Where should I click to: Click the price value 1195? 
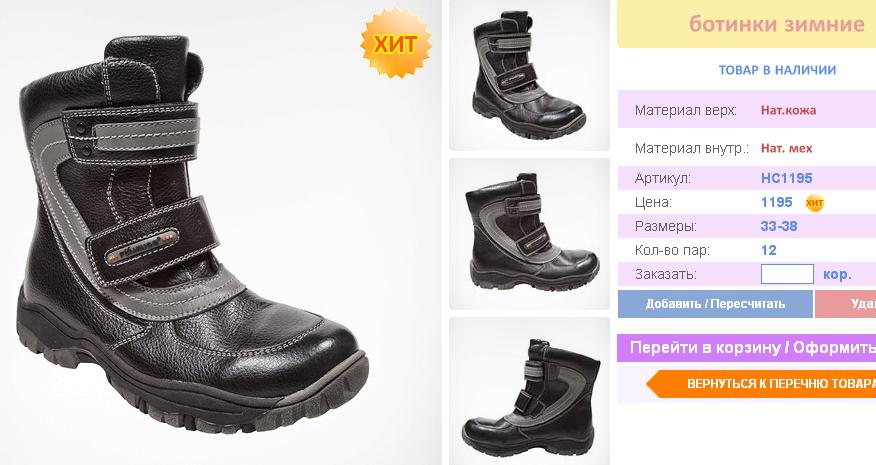point(777,202)
